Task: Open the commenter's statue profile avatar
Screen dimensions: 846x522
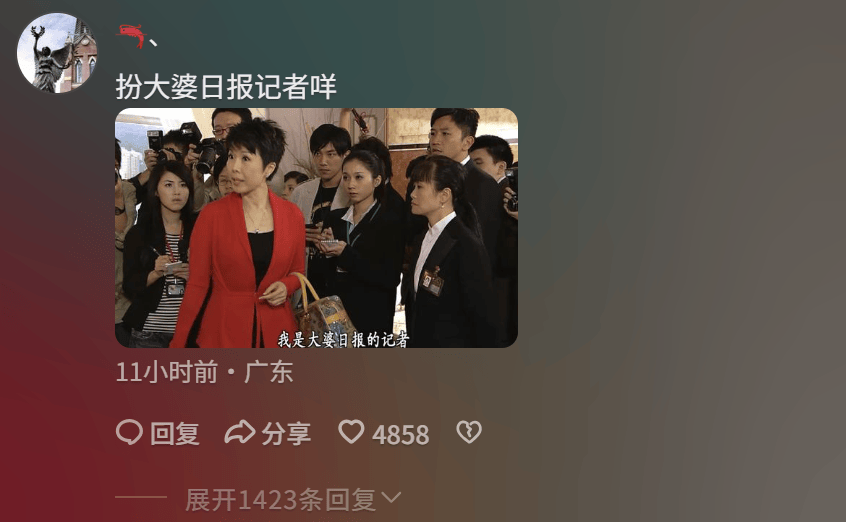Action: pyautogui.click(x=57, y=53)
